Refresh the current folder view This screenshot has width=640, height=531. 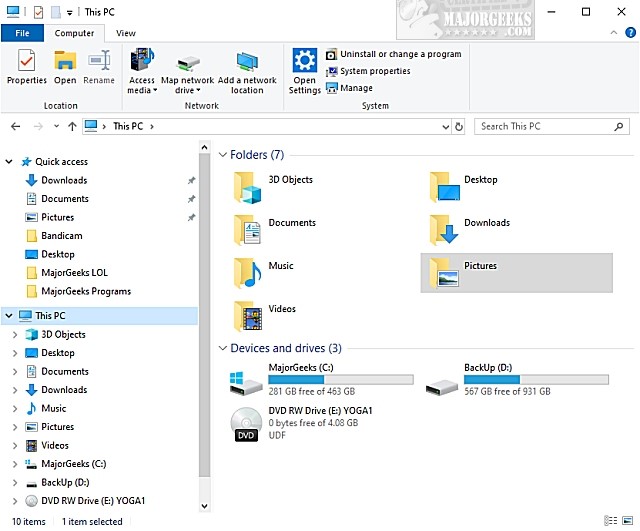(x=459, y=127)
